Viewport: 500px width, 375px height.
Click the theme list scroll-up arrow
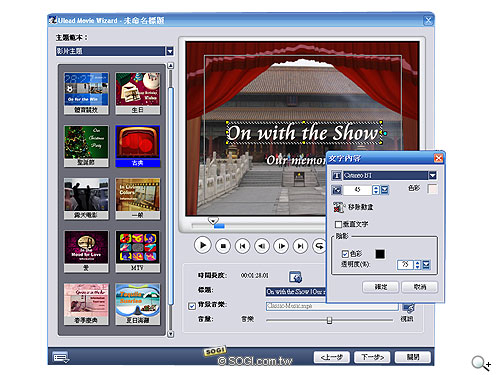point(170,66)
